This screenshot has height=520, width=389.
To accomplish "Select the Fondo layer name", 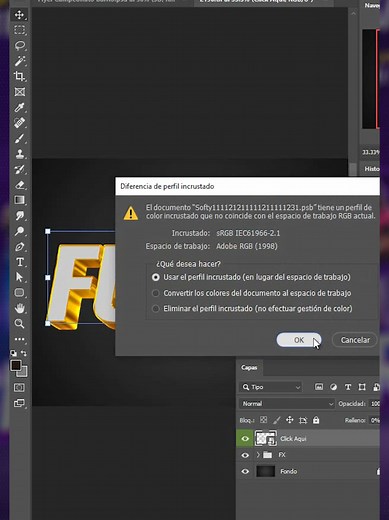I will pyautogui.click(x=289, y=471).
